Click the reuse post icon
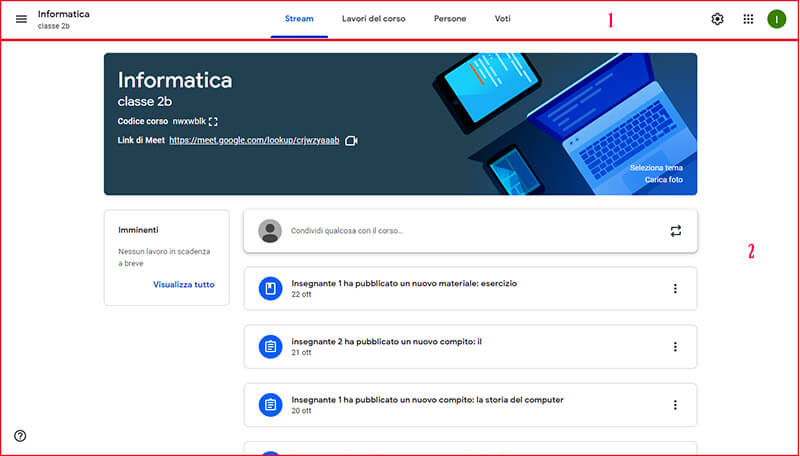 click(x=676, y=231)
